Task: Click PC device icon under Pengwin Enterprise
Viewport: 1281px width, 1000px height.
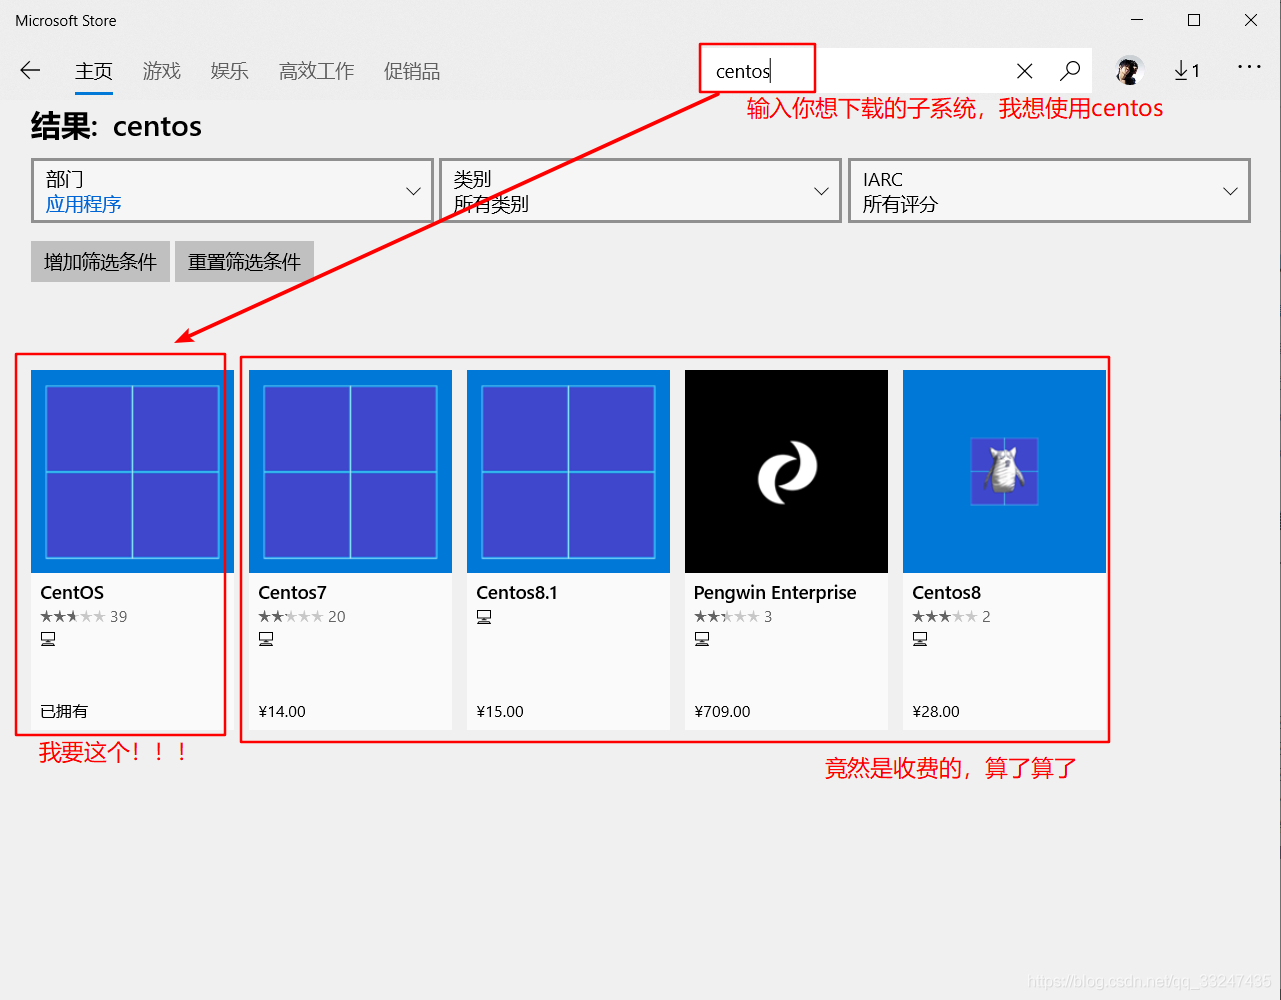Action: click(x=702, y=639)
